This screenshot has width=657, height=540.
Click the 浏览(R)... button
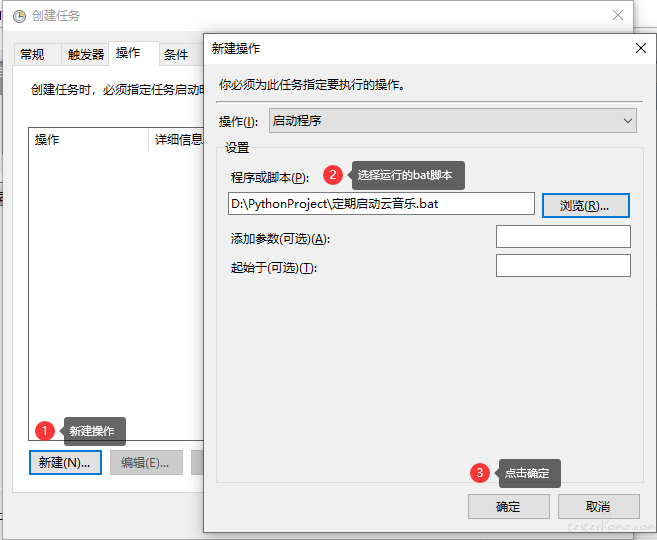coord(586,206)
